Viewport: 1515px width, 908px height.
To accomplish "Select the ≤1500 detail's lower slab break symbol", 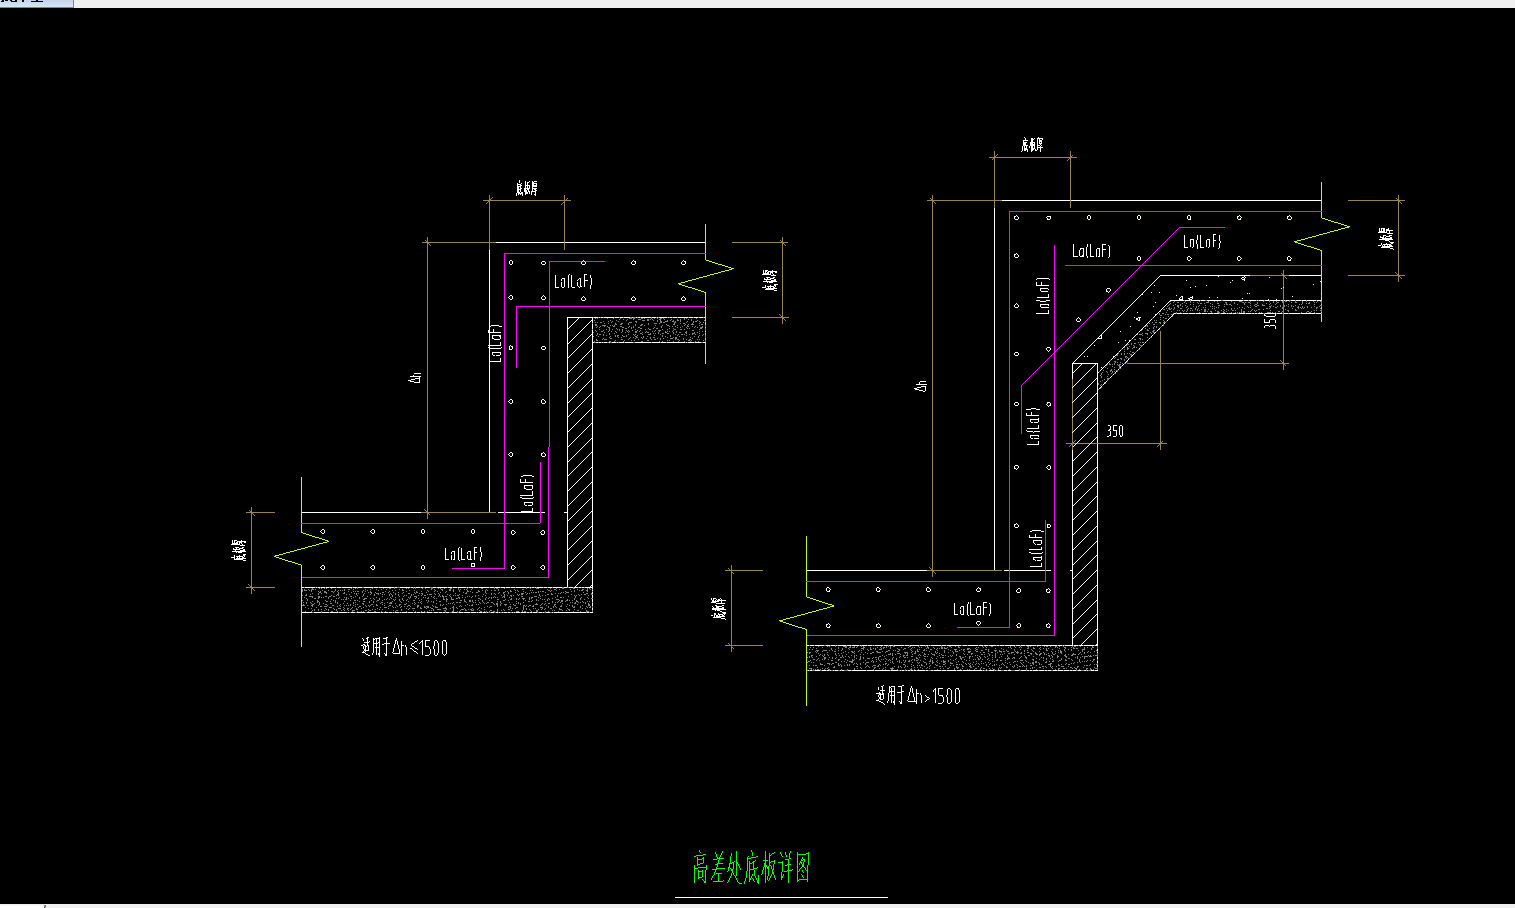I will (x=303, y=550).
